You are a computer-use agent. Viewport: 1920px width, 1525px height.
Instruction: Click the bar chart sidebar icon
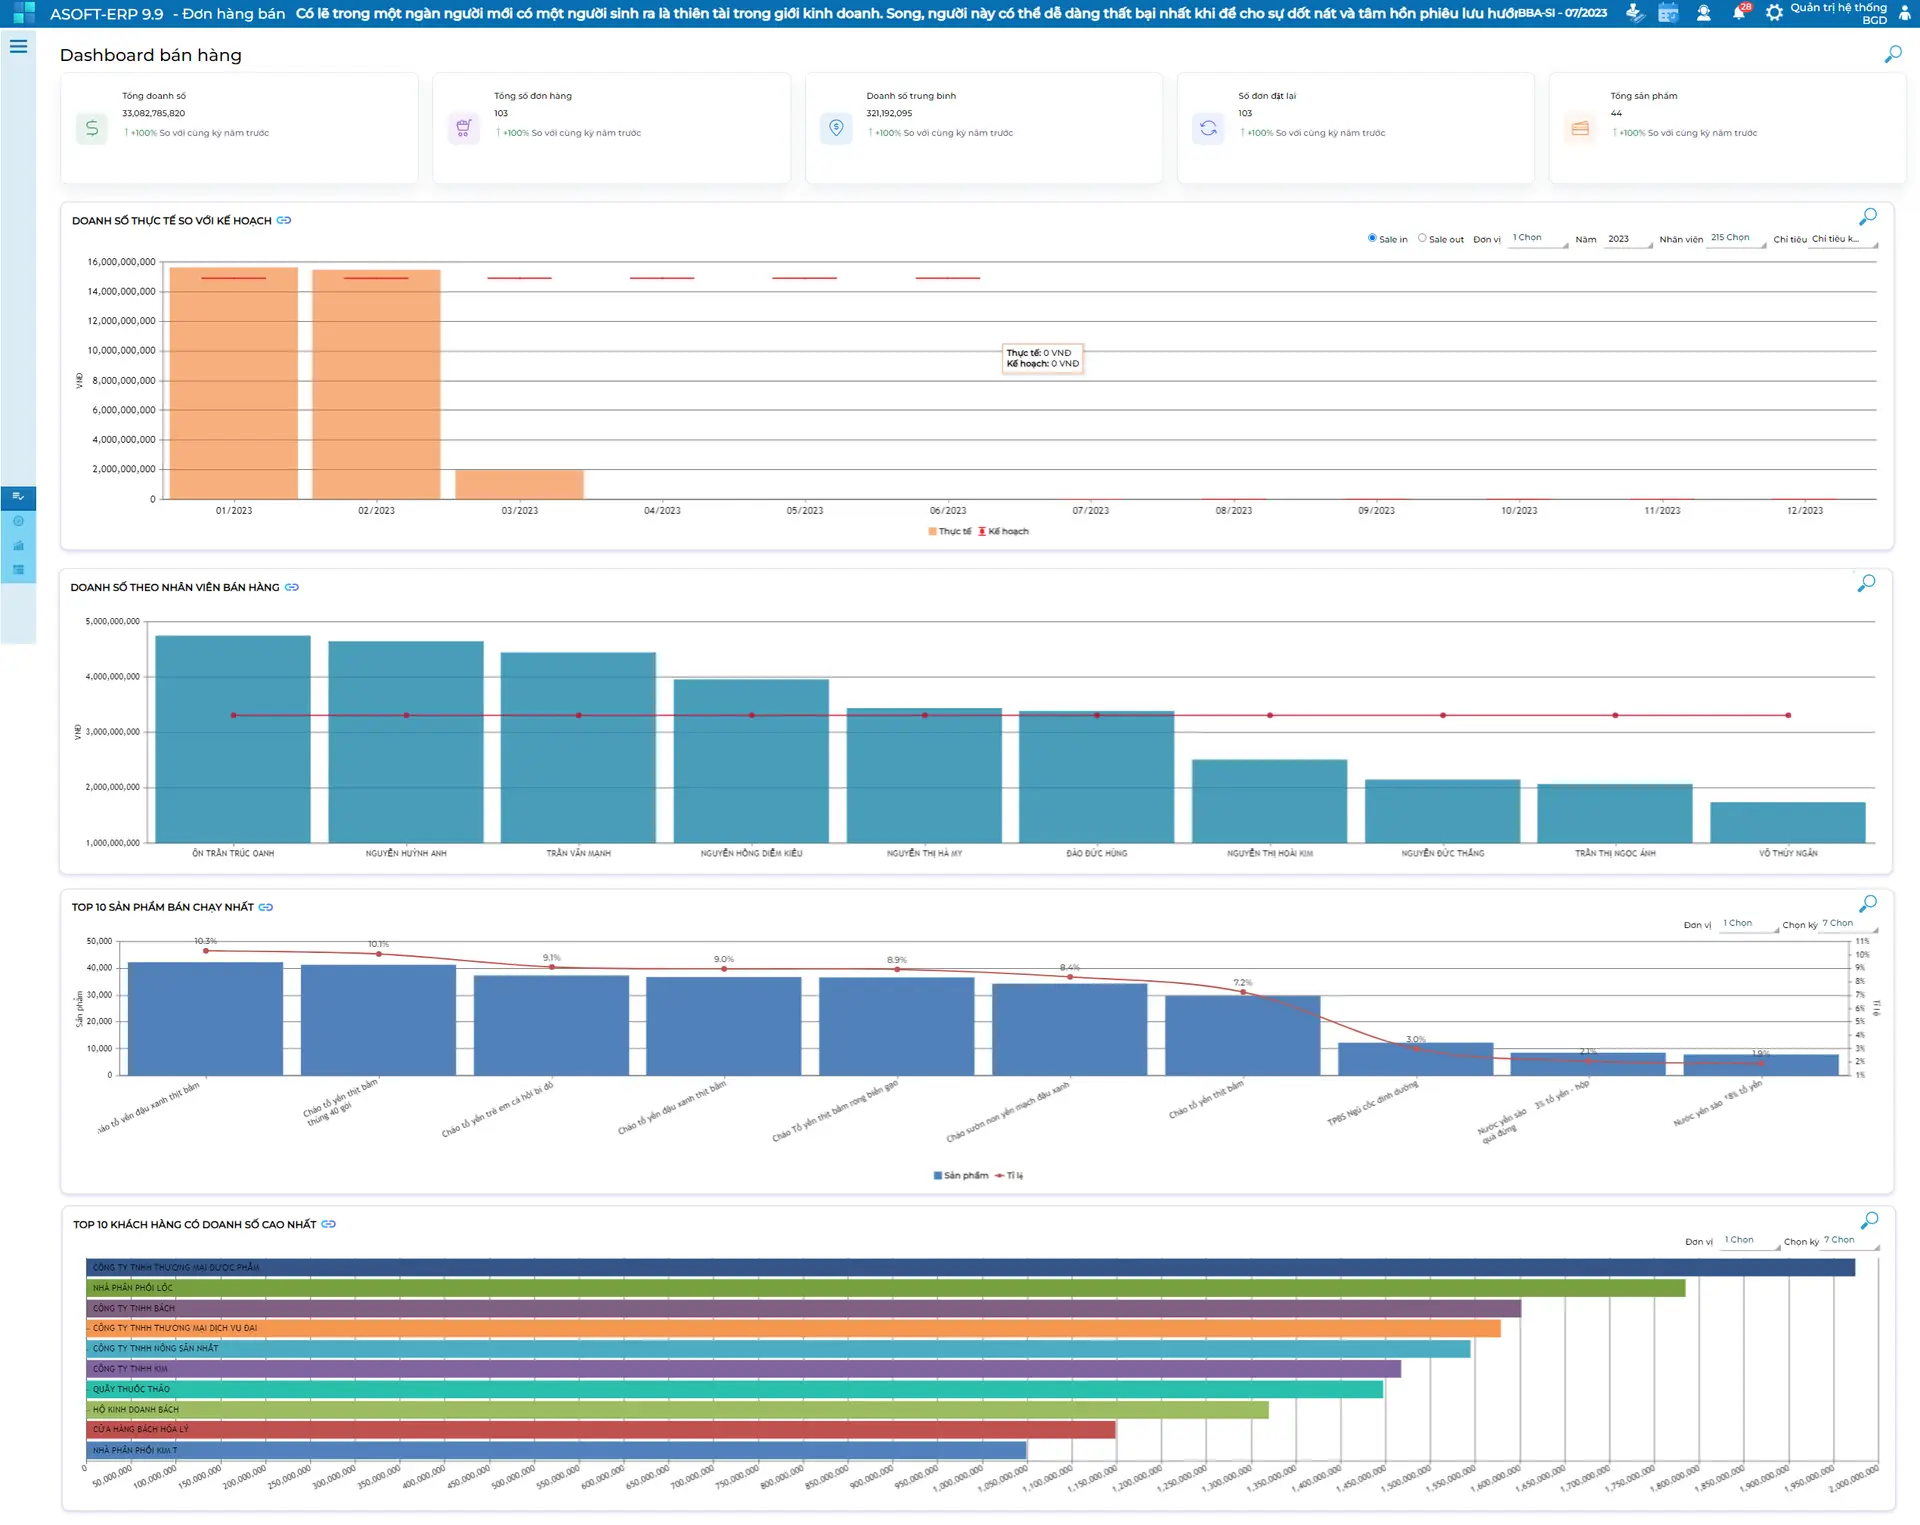(x=18, y=546)
